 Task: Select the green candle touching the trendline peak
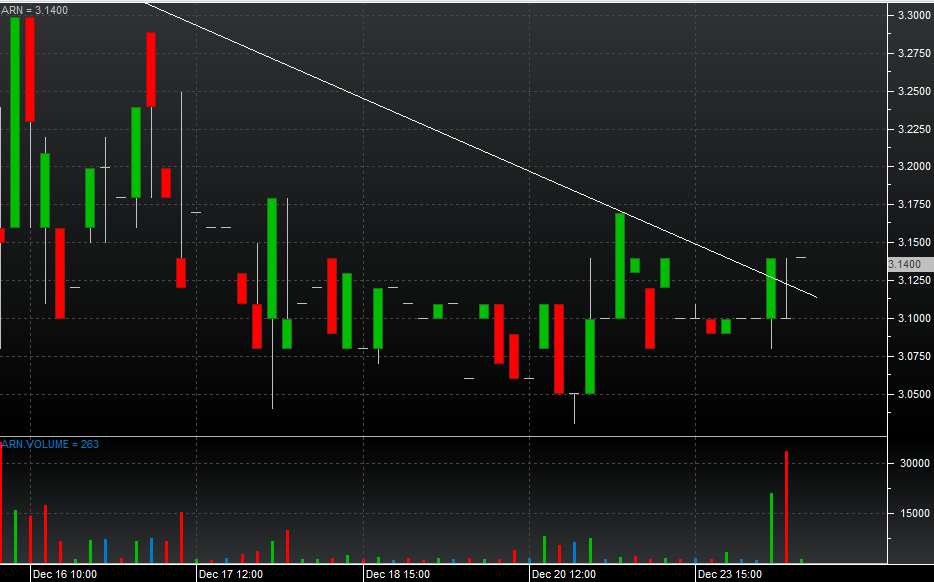620,265
